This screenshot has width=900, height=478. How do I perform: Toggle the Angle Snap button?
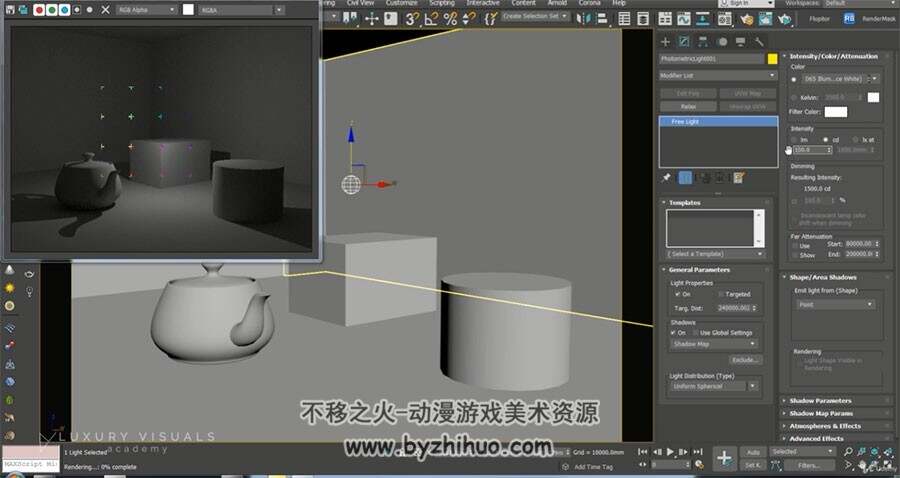click(431, 19)
